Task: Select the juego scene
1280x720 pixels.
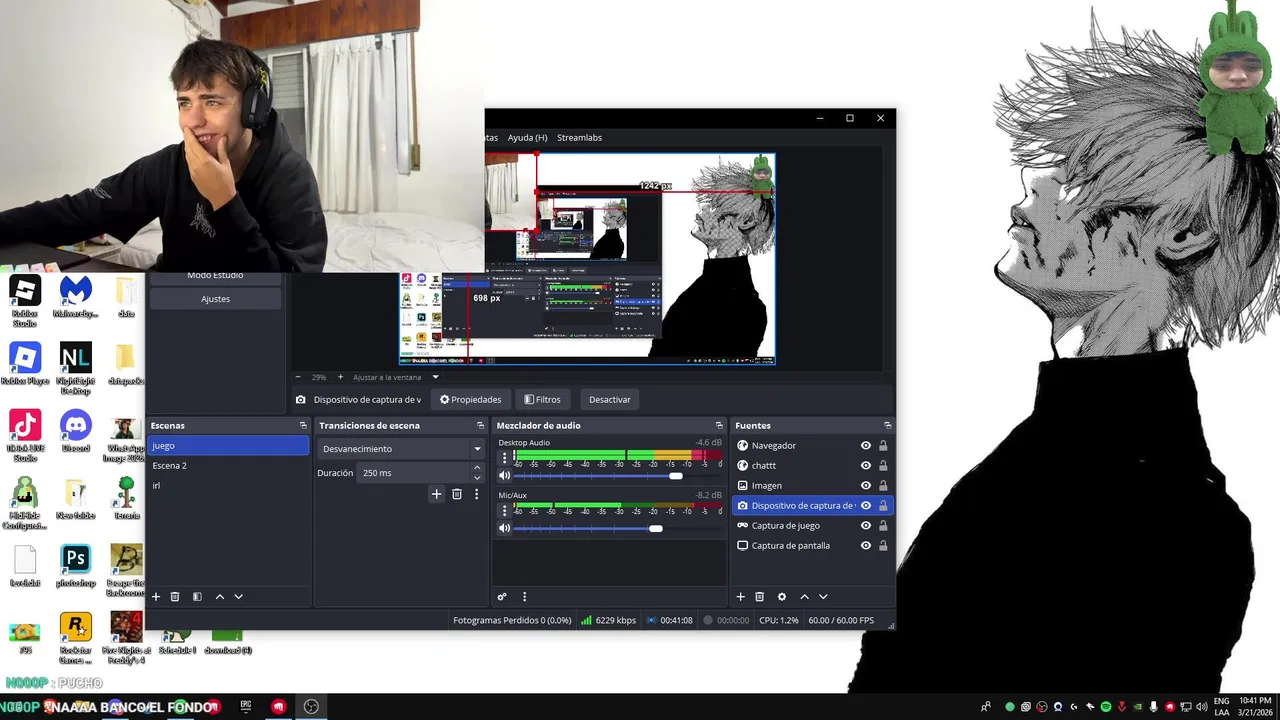Action: (228, 446)
